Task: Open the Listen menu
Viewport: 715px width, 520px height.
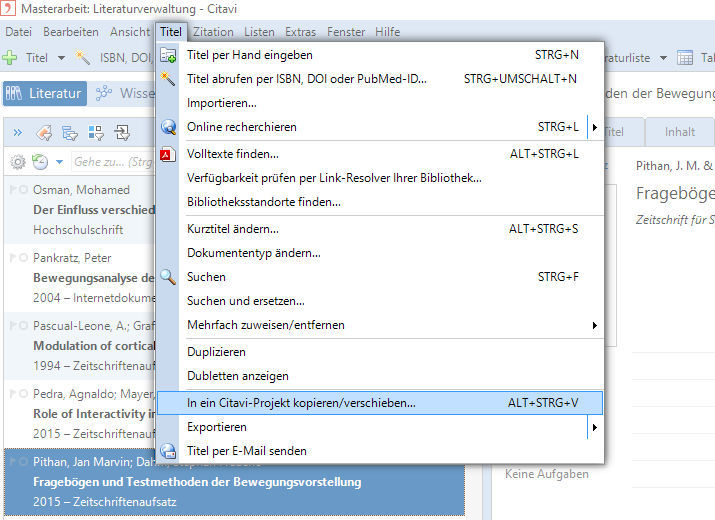Action: click(259, 32)
